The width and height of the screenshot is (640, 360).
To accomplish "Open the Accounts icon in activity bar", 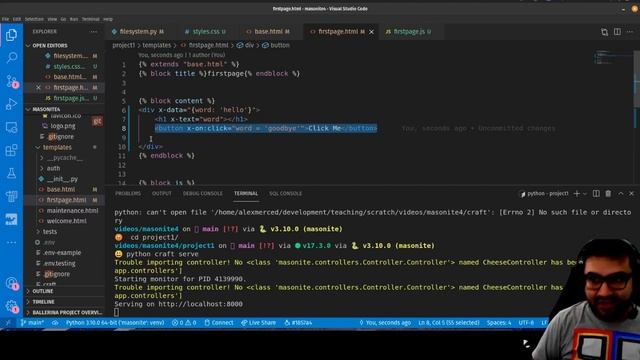I will click(11, 283).
